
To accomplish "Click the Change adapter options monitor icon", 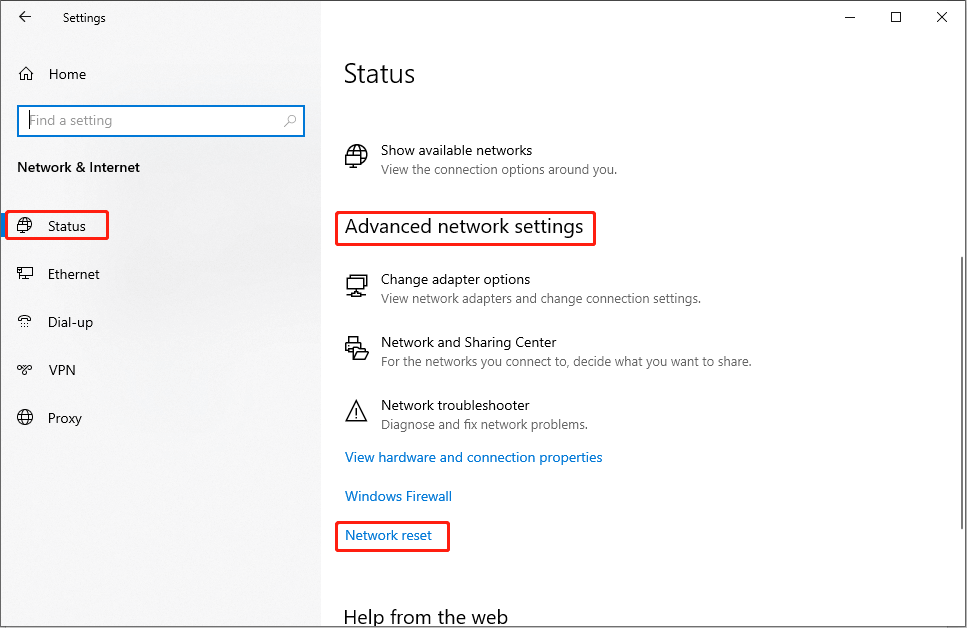I will click(x=356, y=285).
